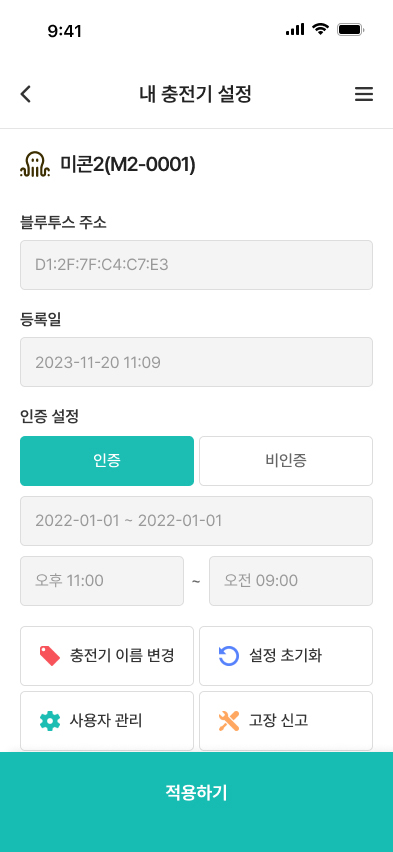Switch to 비인증 mode

286,461
